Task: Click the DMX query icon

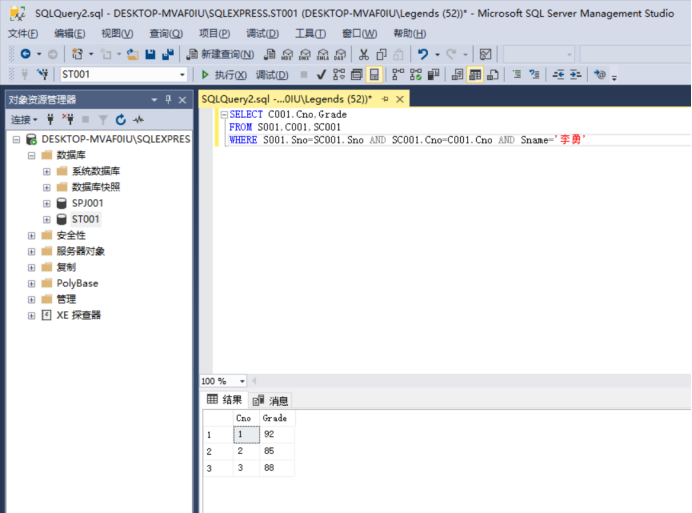Action: [305, 54]
